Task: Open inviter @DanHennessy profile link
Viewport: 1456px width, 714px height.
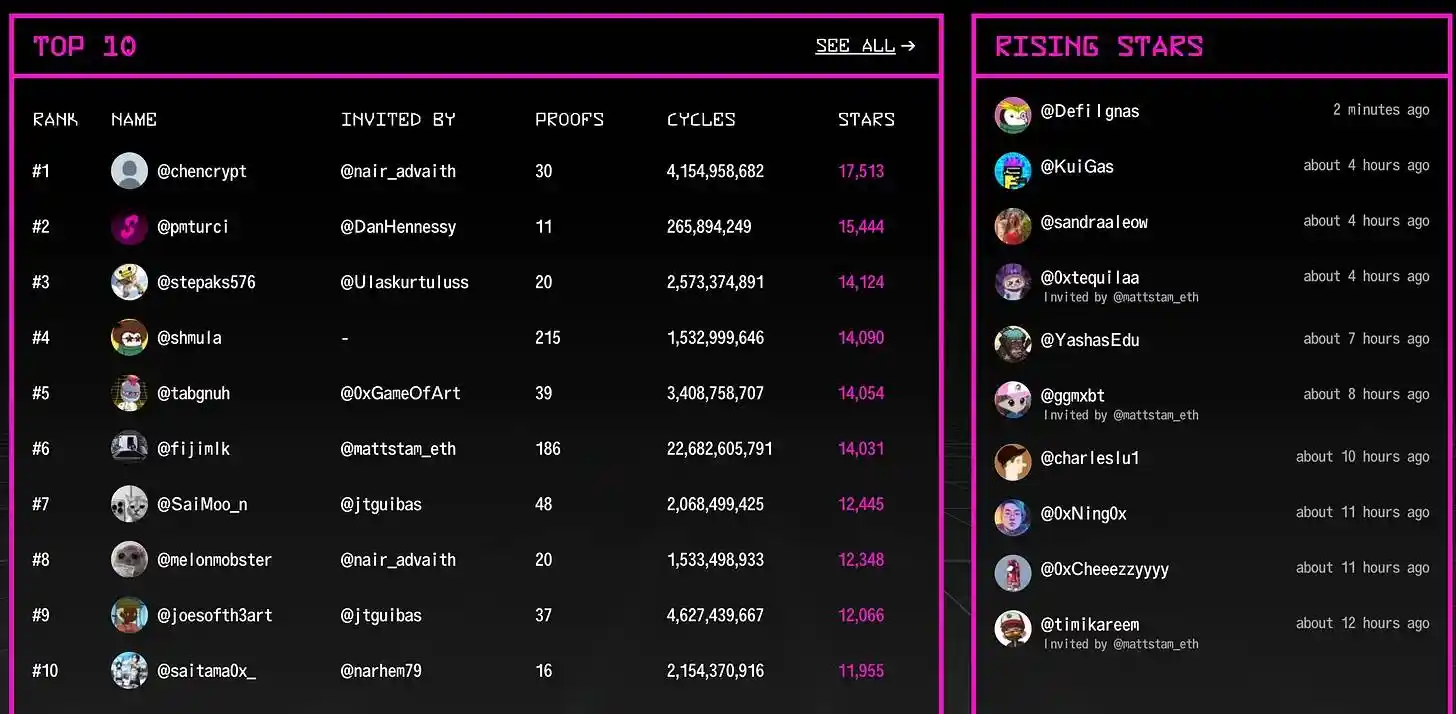Action: 398,227
